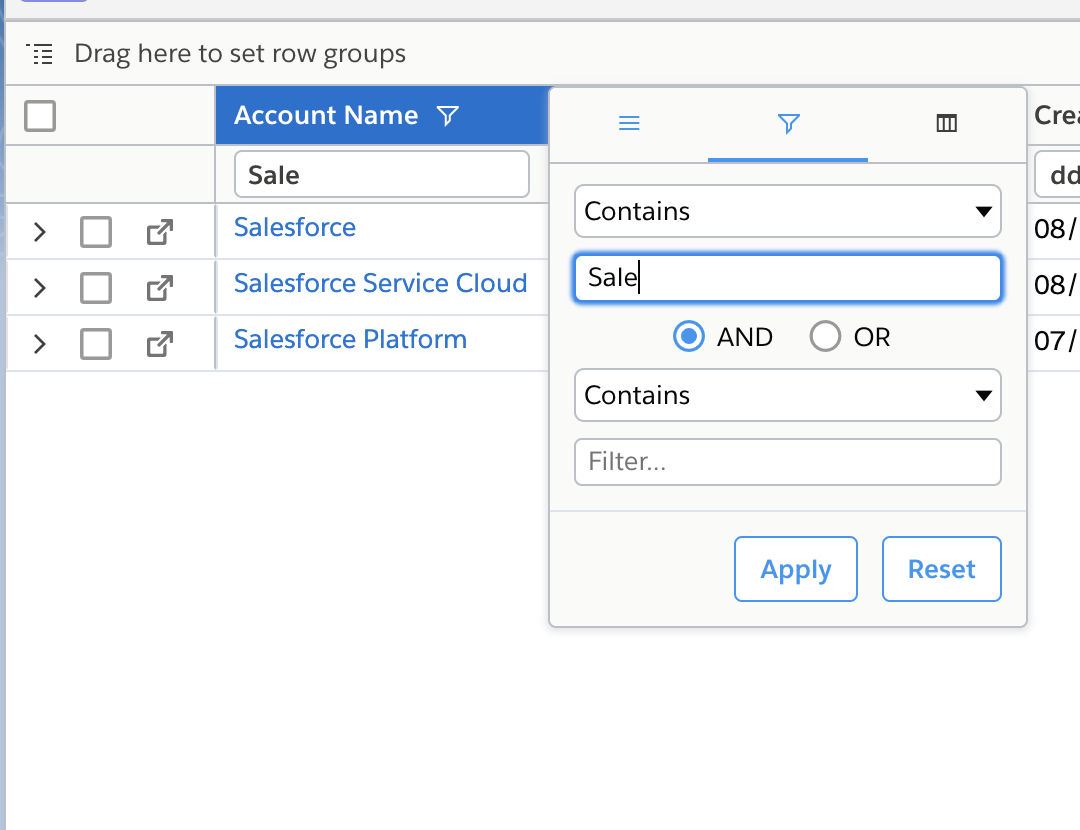Select the OR radio button

(x=826, y=337)
